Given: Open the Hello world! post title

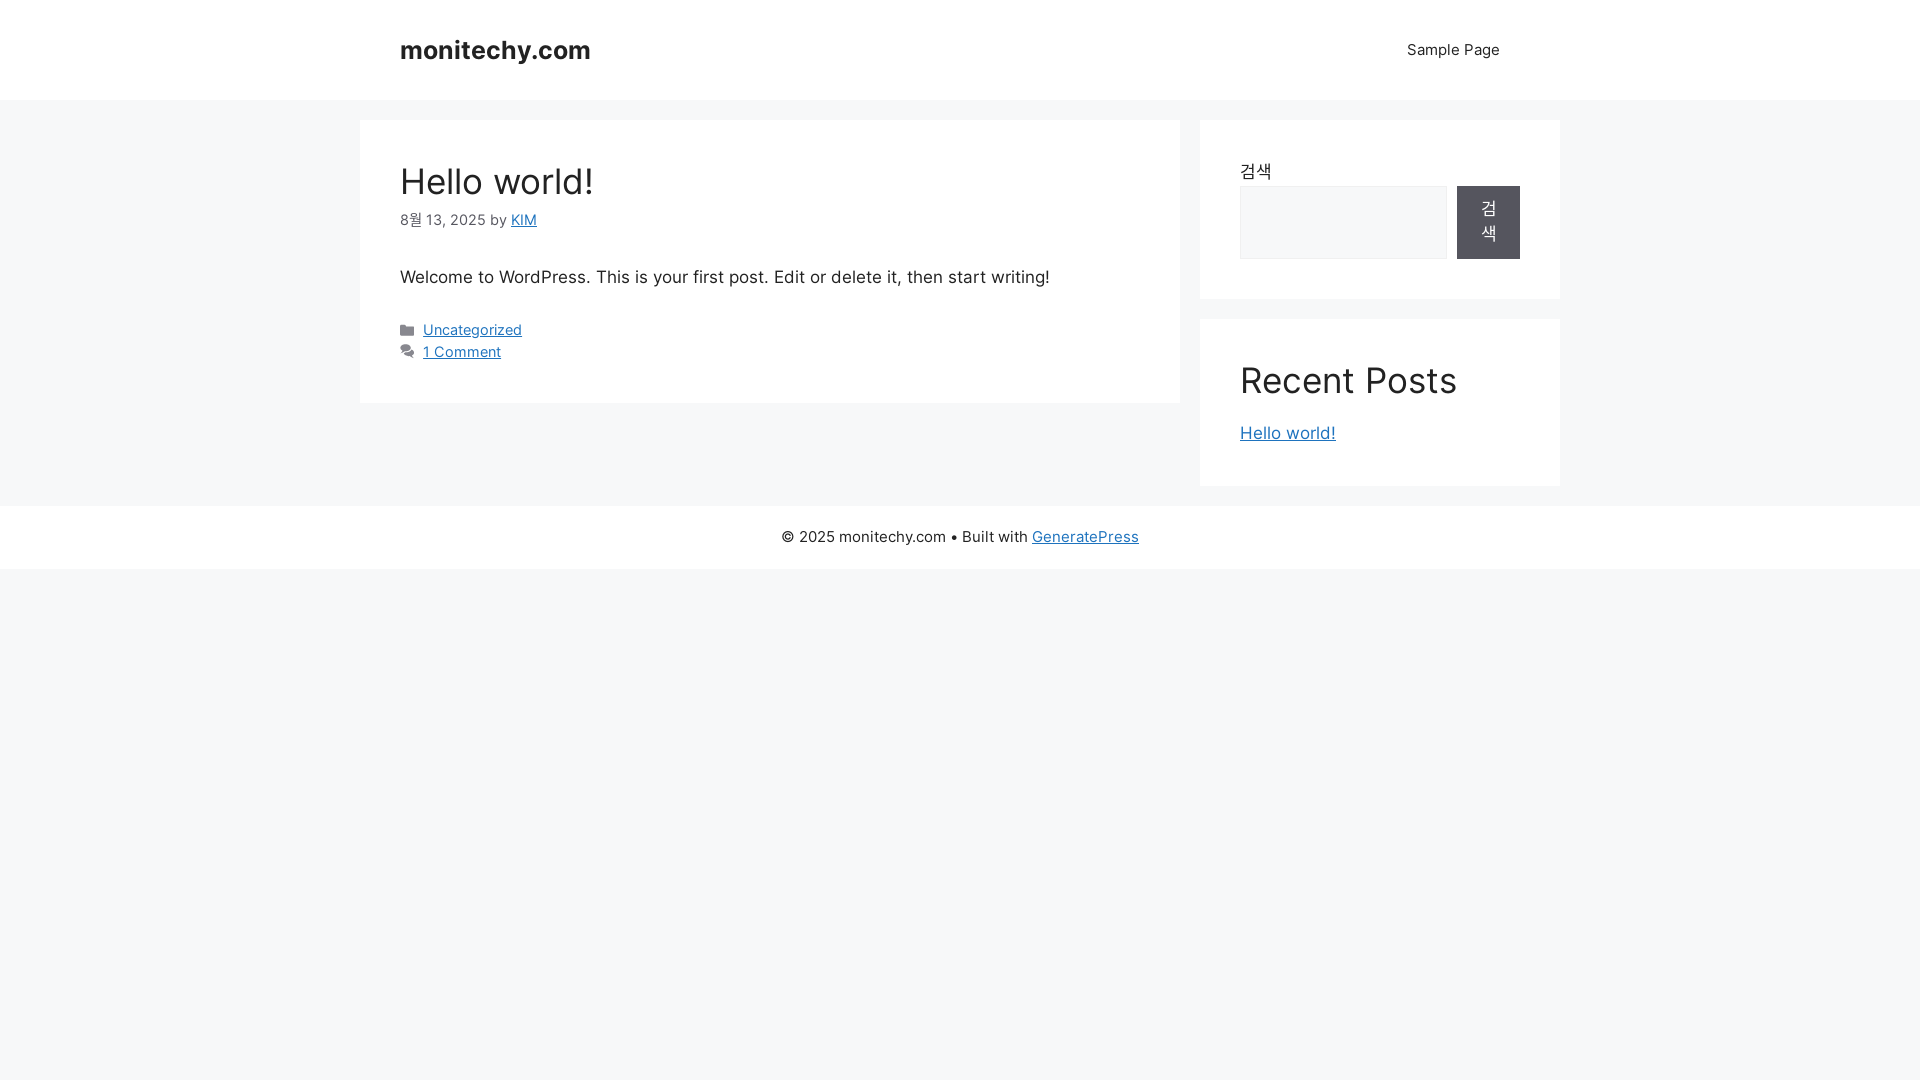Looking at the screenshot, I should point(497,182).
